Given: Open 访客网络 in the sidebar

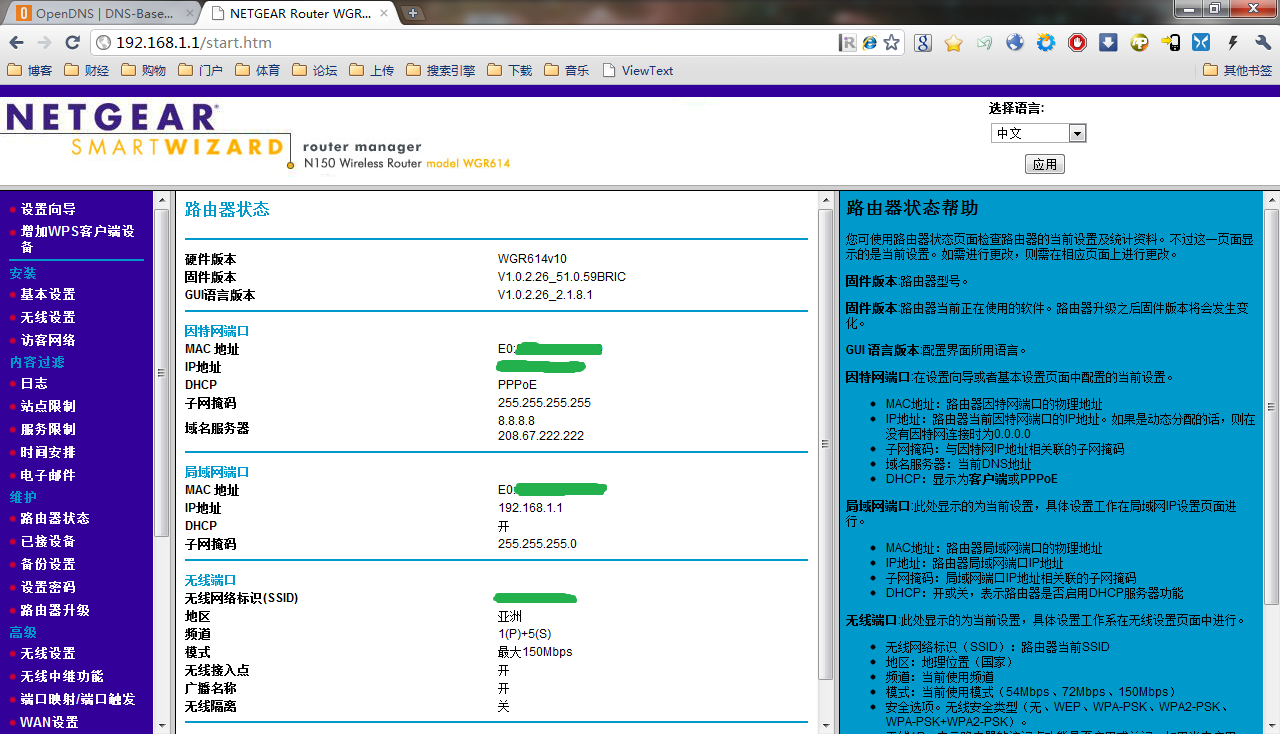Looking at the screenshot, I should tap(48, 340).
